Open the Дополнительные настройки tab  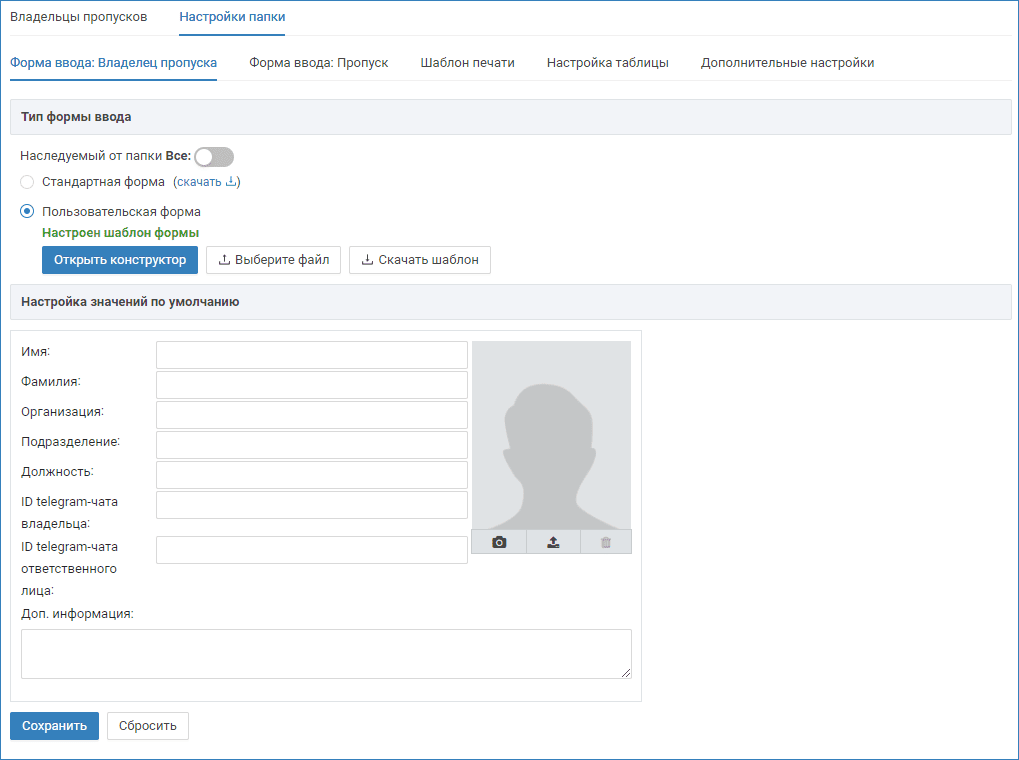(x=787, y=62)
